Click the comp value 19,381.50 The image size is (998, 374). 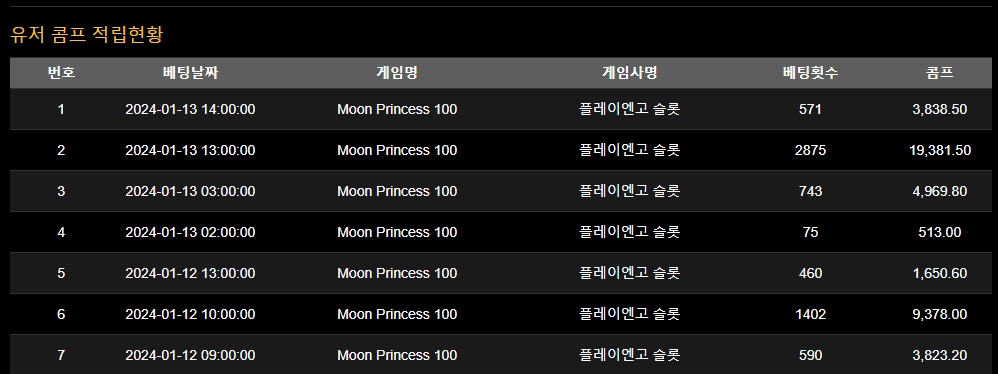point(940,150)
